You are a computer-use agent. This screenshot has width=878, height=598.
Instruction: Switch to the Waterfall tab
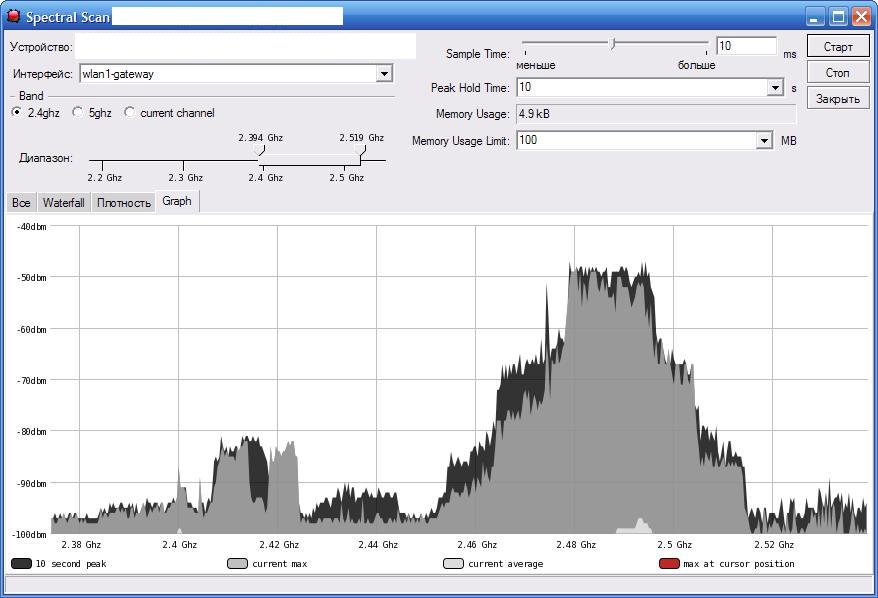click(63, 203)
